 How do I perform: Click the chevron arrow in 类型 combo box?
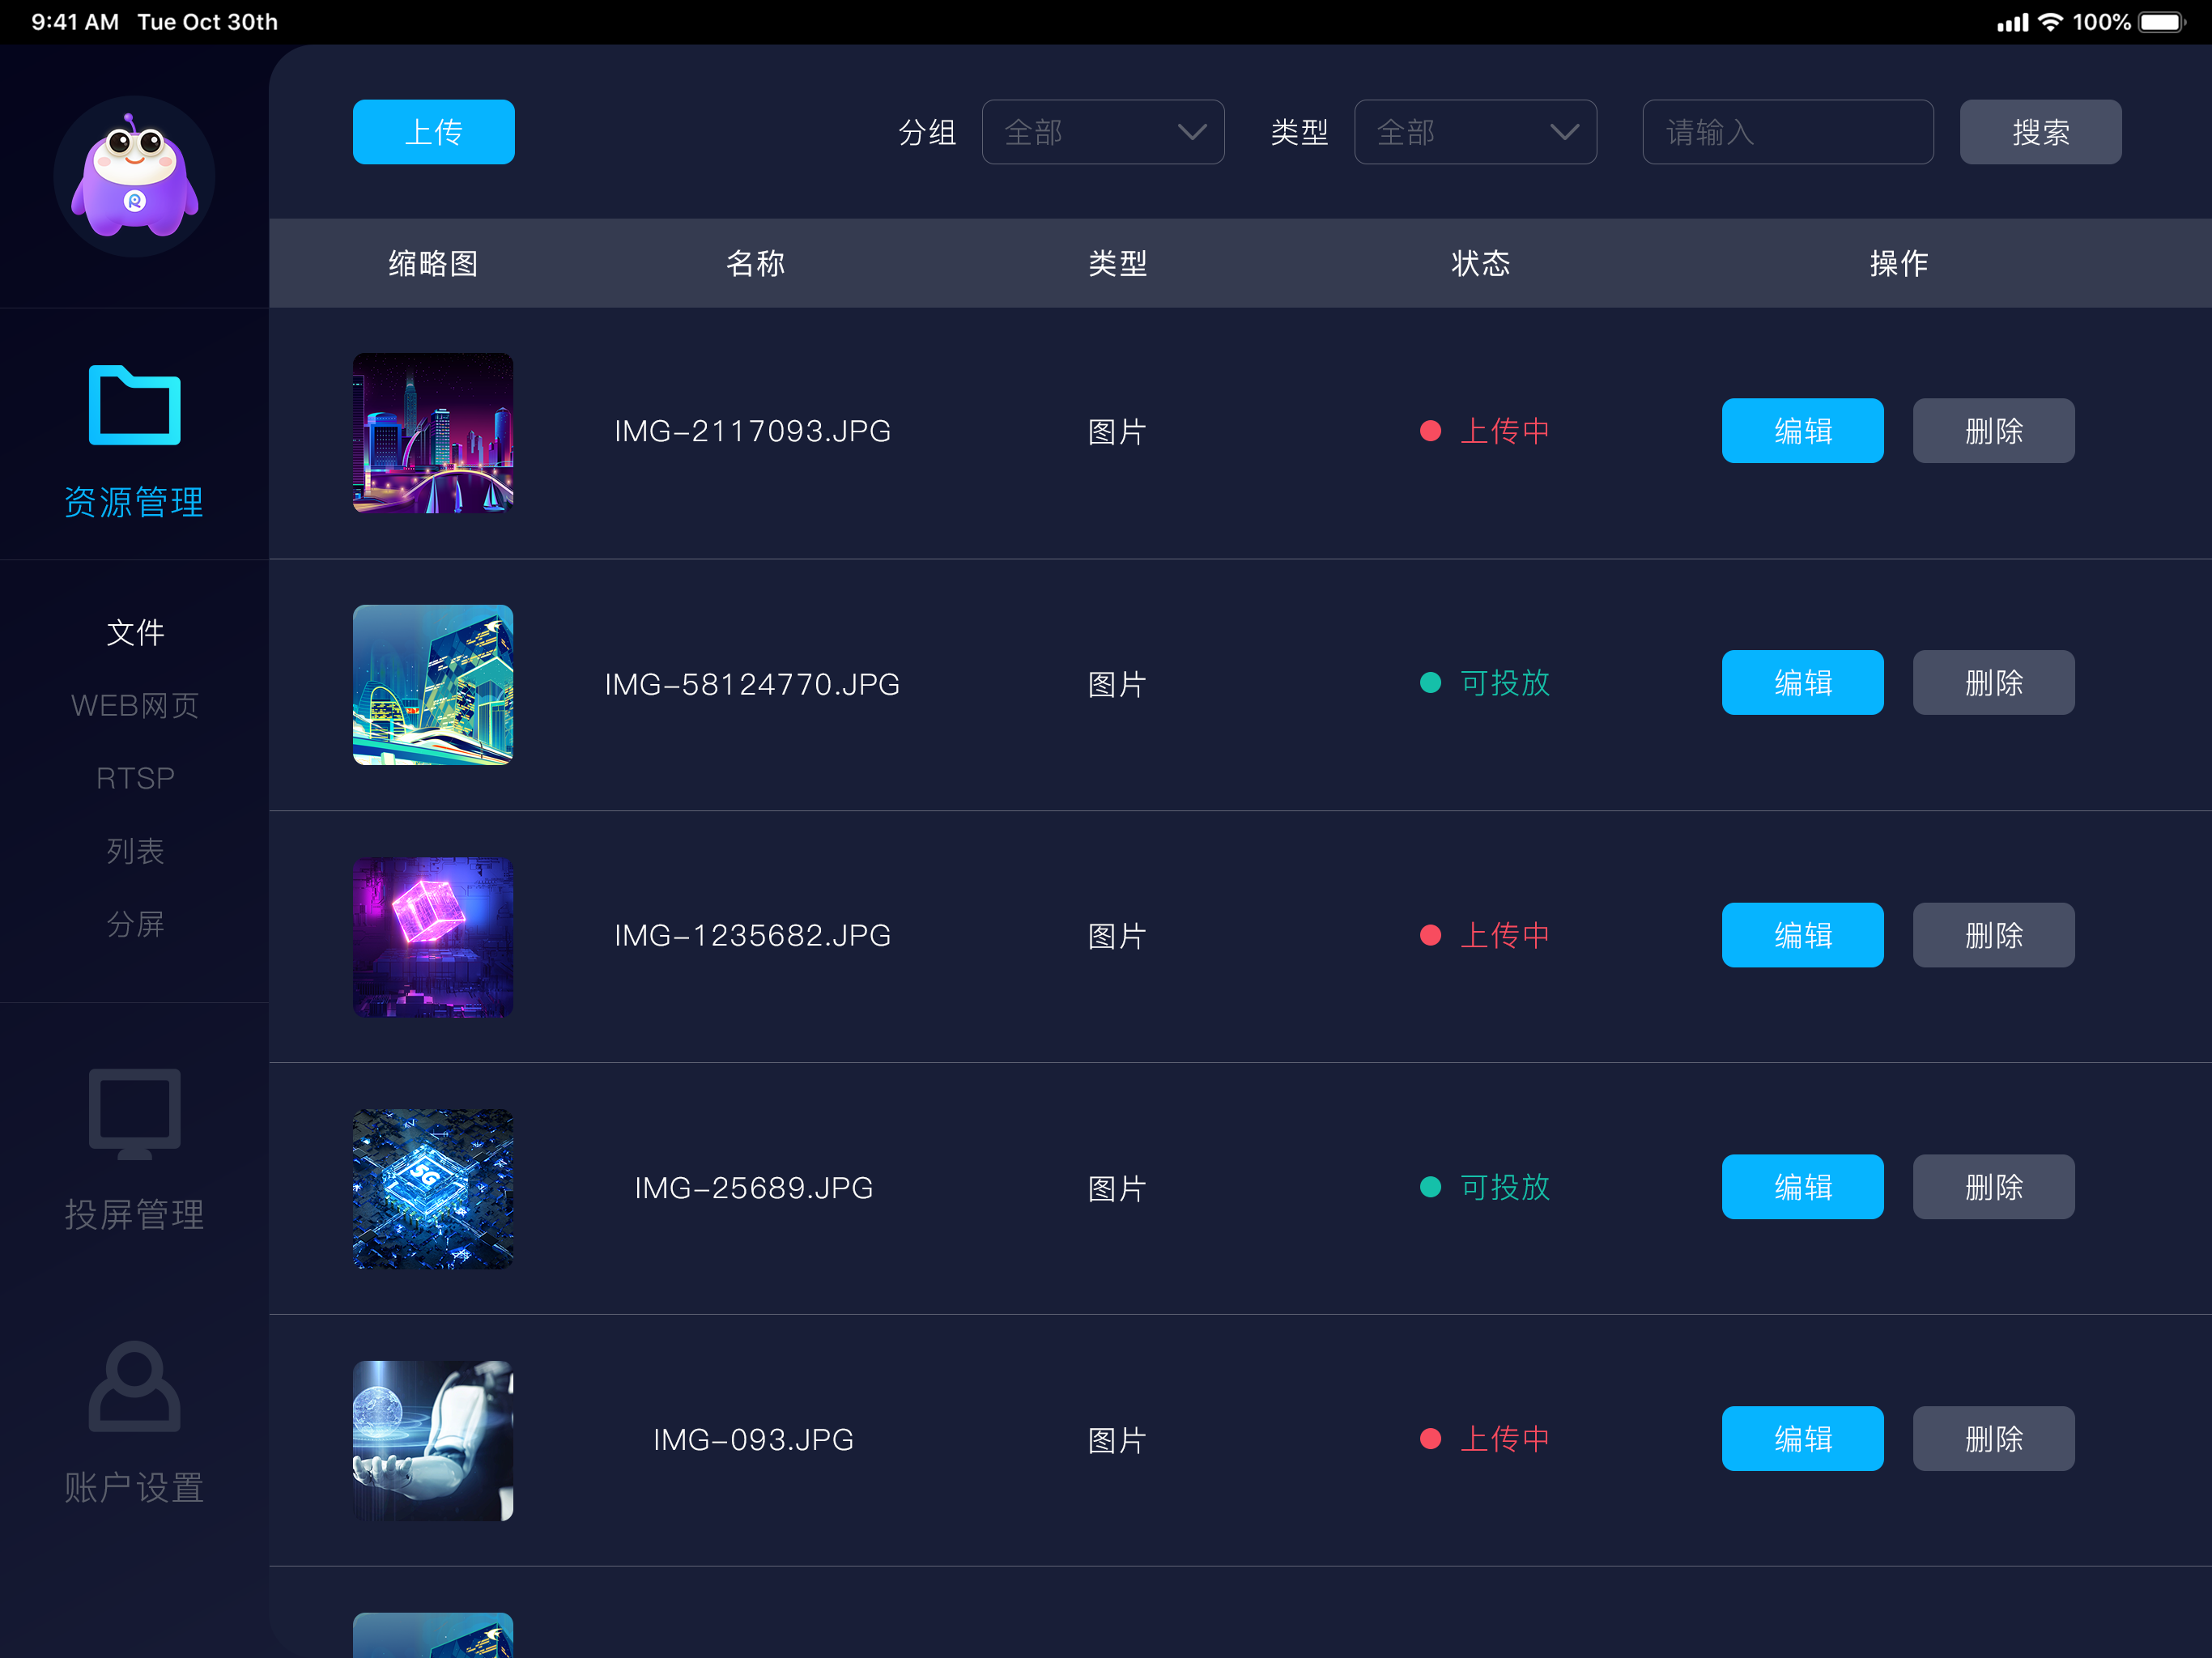click(x=1564, y=132)
